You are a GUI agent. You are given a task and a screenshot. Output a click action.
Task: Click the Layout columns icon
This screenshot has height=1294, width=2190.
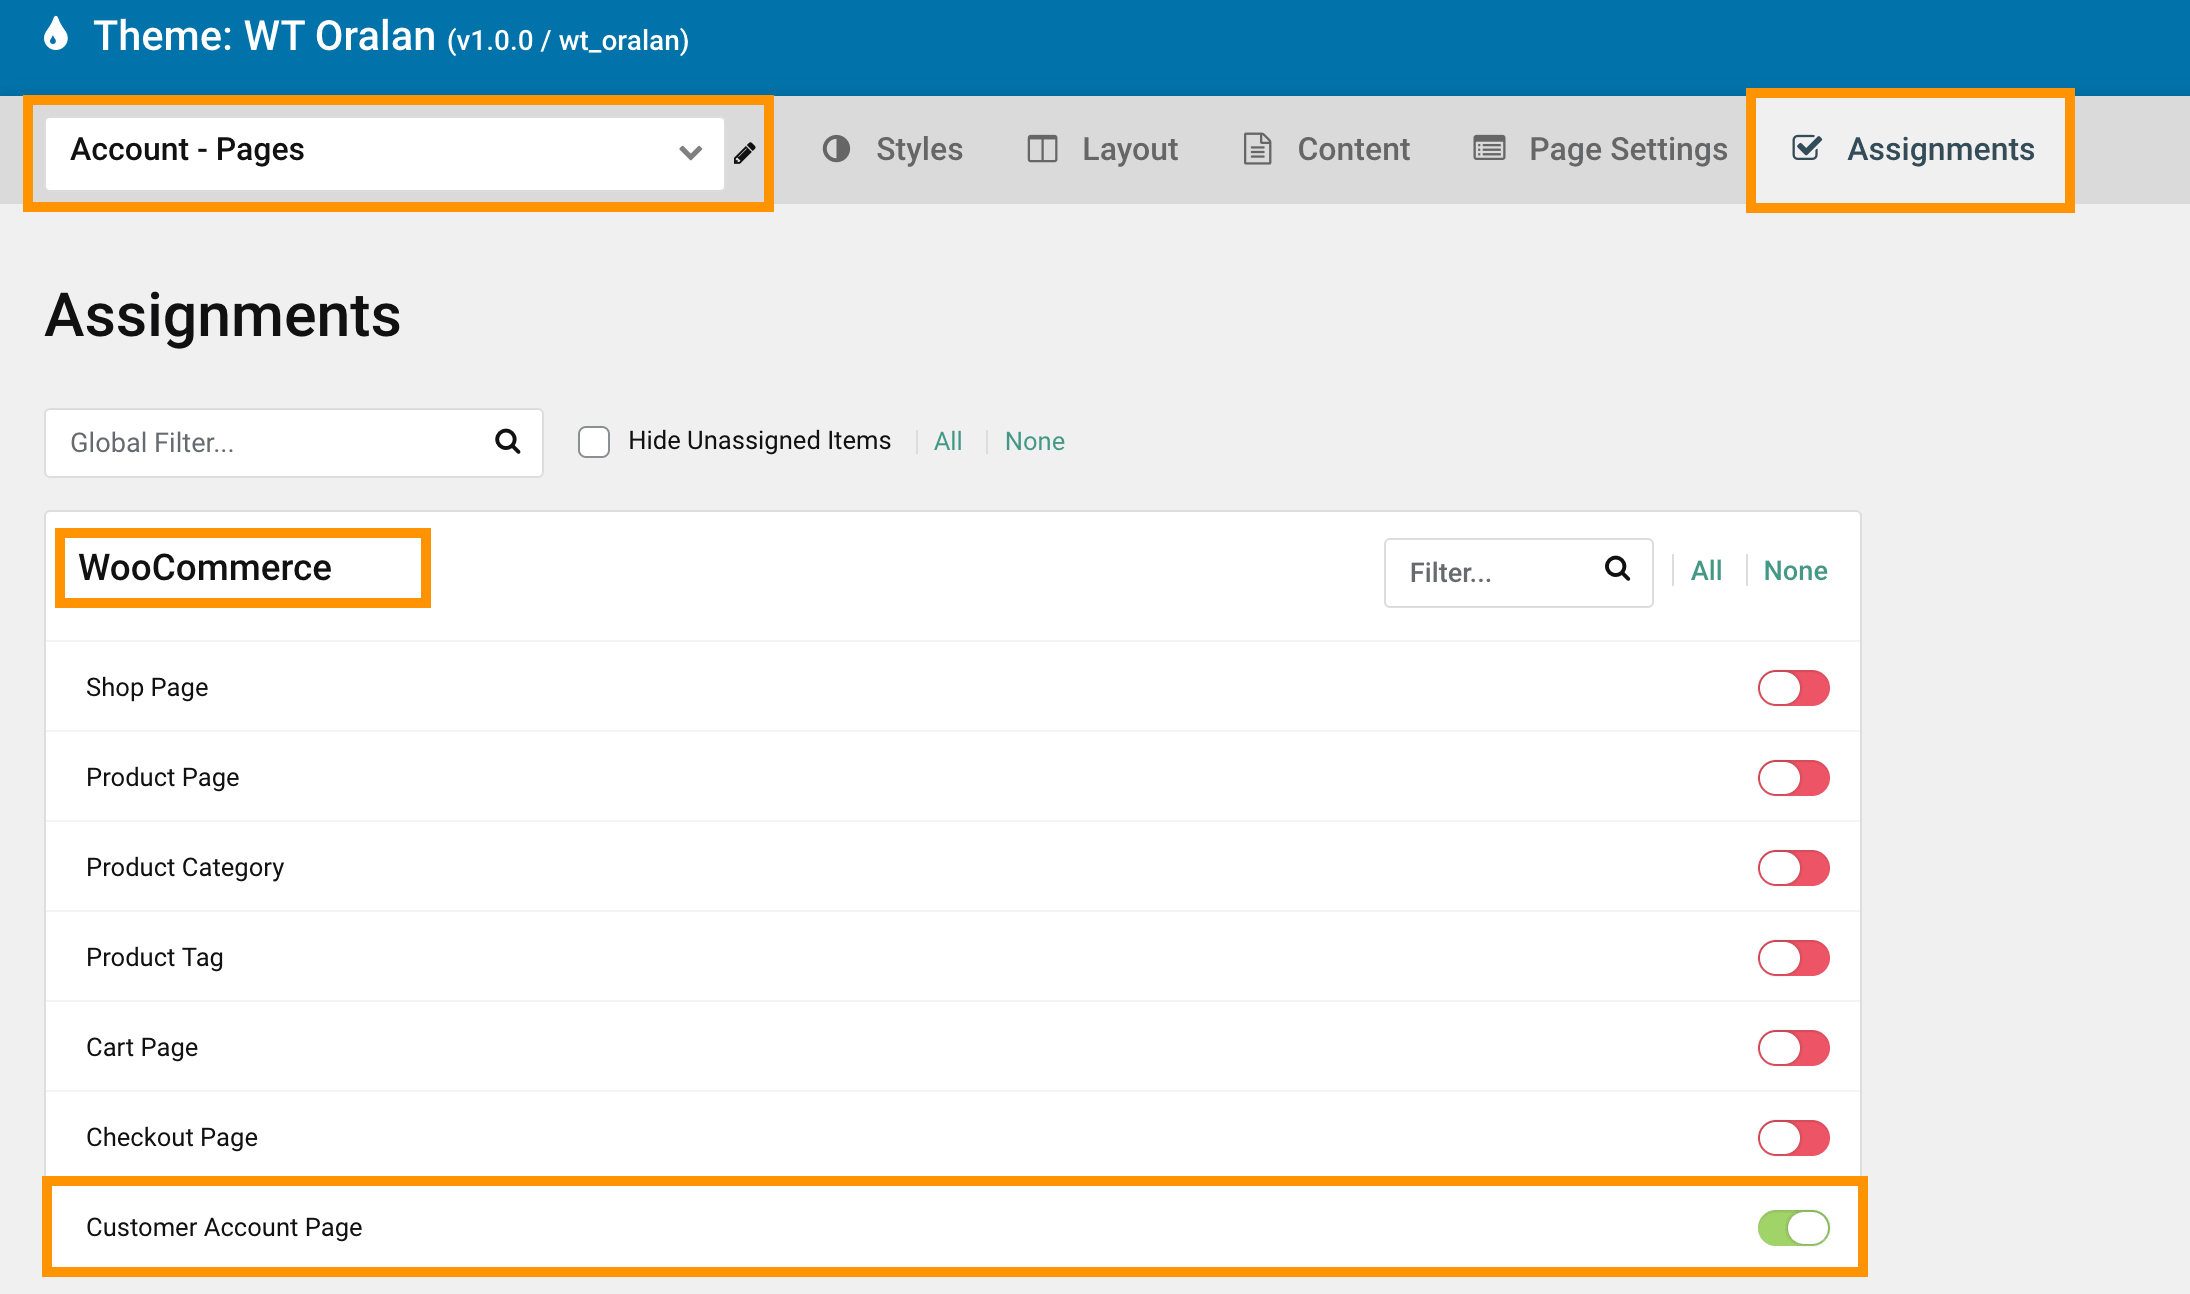[1042, 149]
